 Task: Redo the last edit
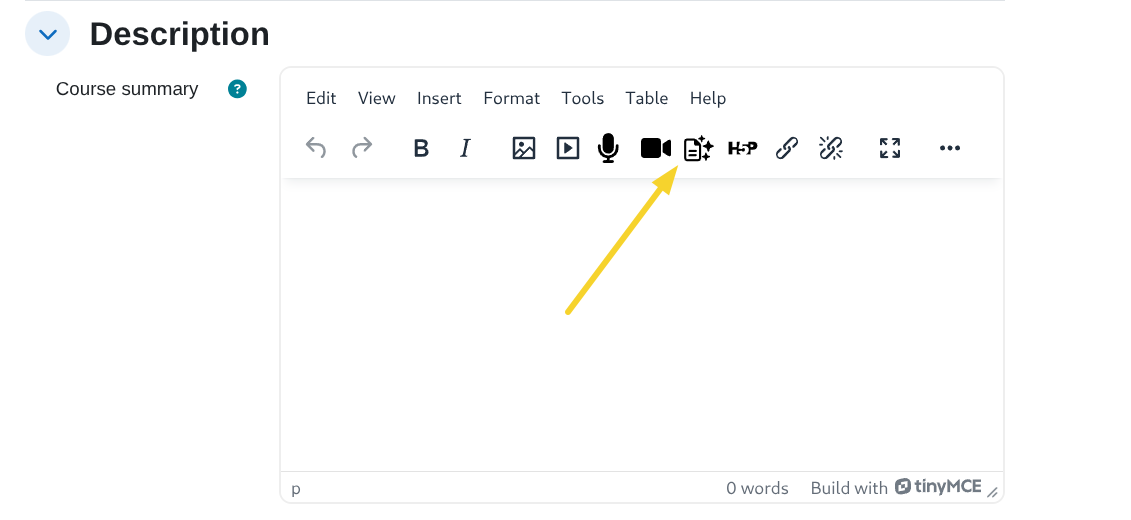(361, 148)
